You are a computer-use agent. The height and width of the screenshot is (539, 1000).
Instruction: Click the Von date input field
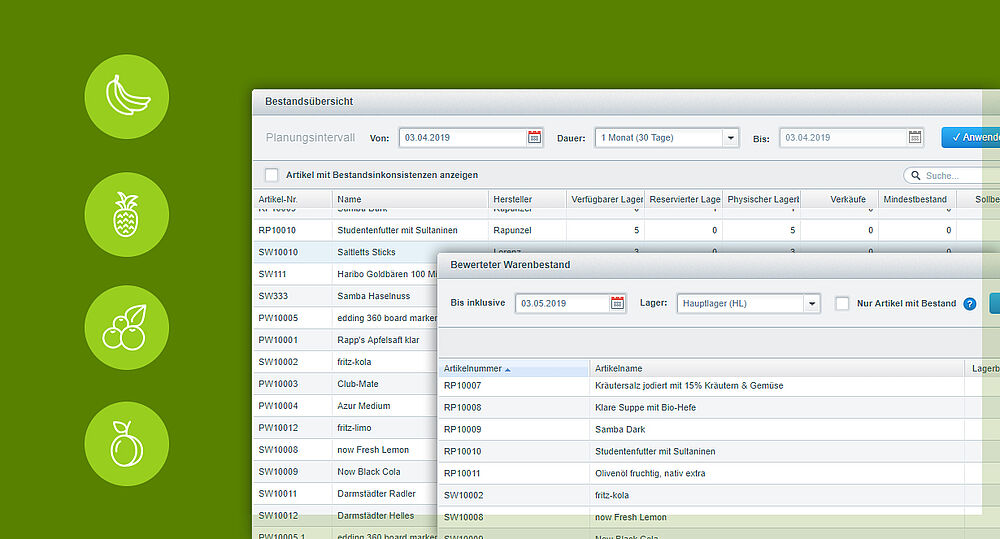pos(463,138)
